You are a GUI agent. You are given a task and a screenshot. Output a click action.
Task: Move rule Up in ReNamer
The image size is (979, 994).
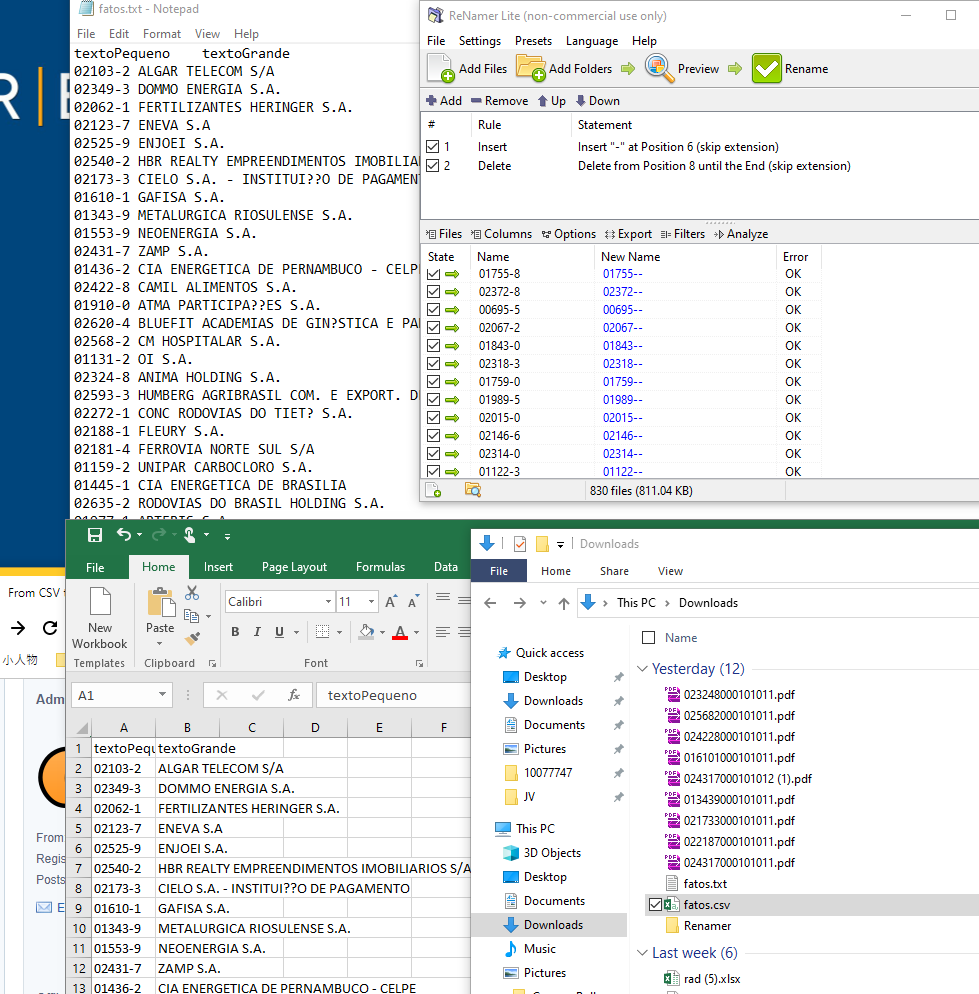pyautogui.click(x=552, y=101)
